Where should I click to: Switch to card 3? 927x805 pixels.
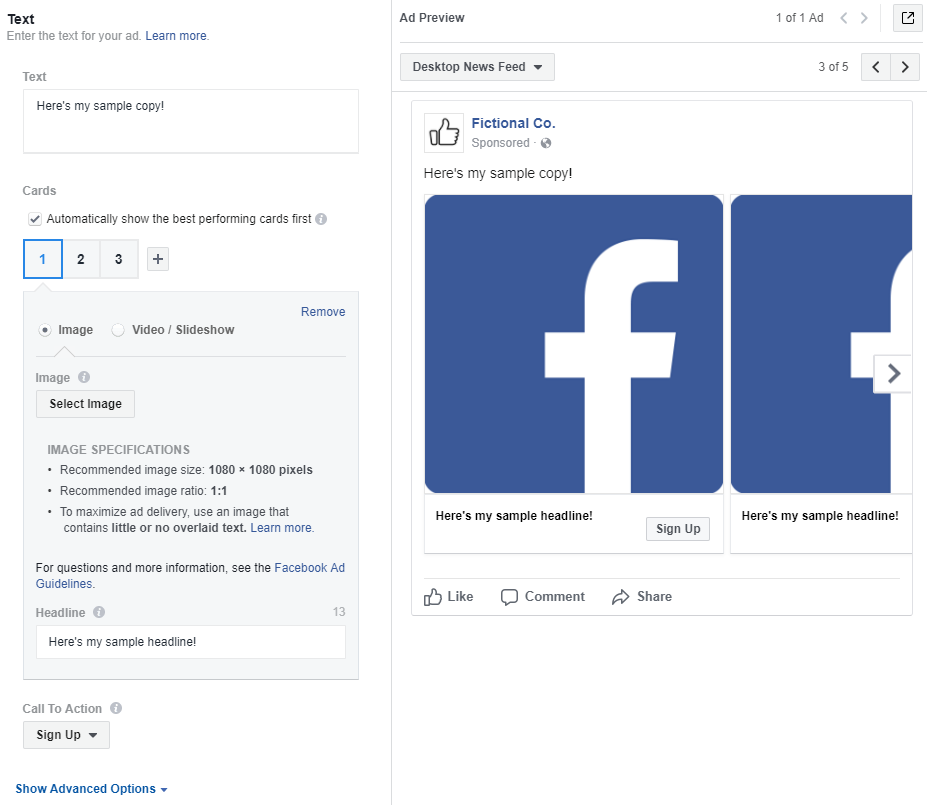(x=118, y=258)
